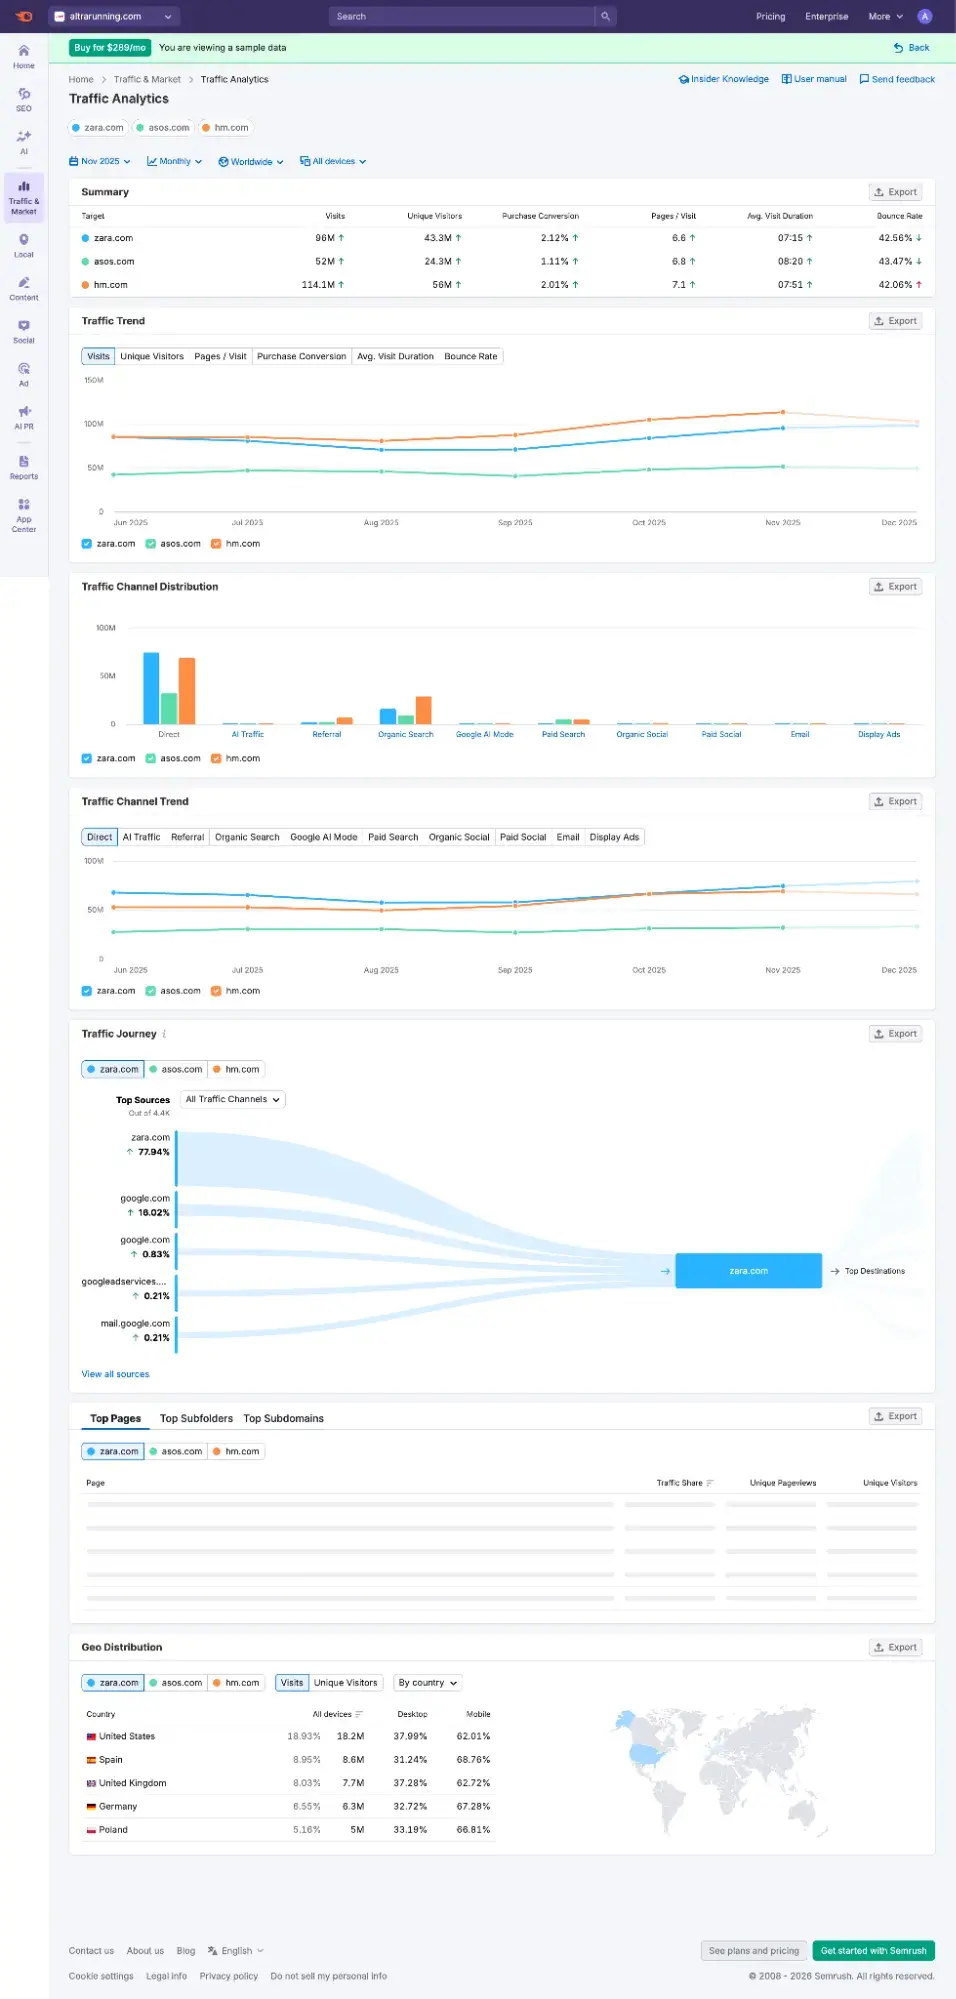Open Reports in the sidebar

click(x=24, y=467)
